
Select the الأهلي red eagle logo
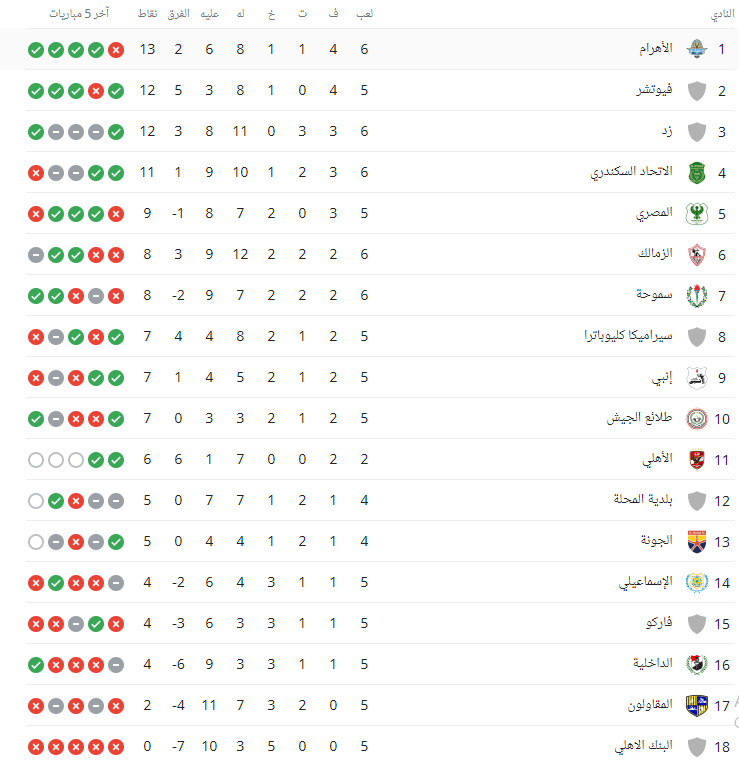point(695,459)
